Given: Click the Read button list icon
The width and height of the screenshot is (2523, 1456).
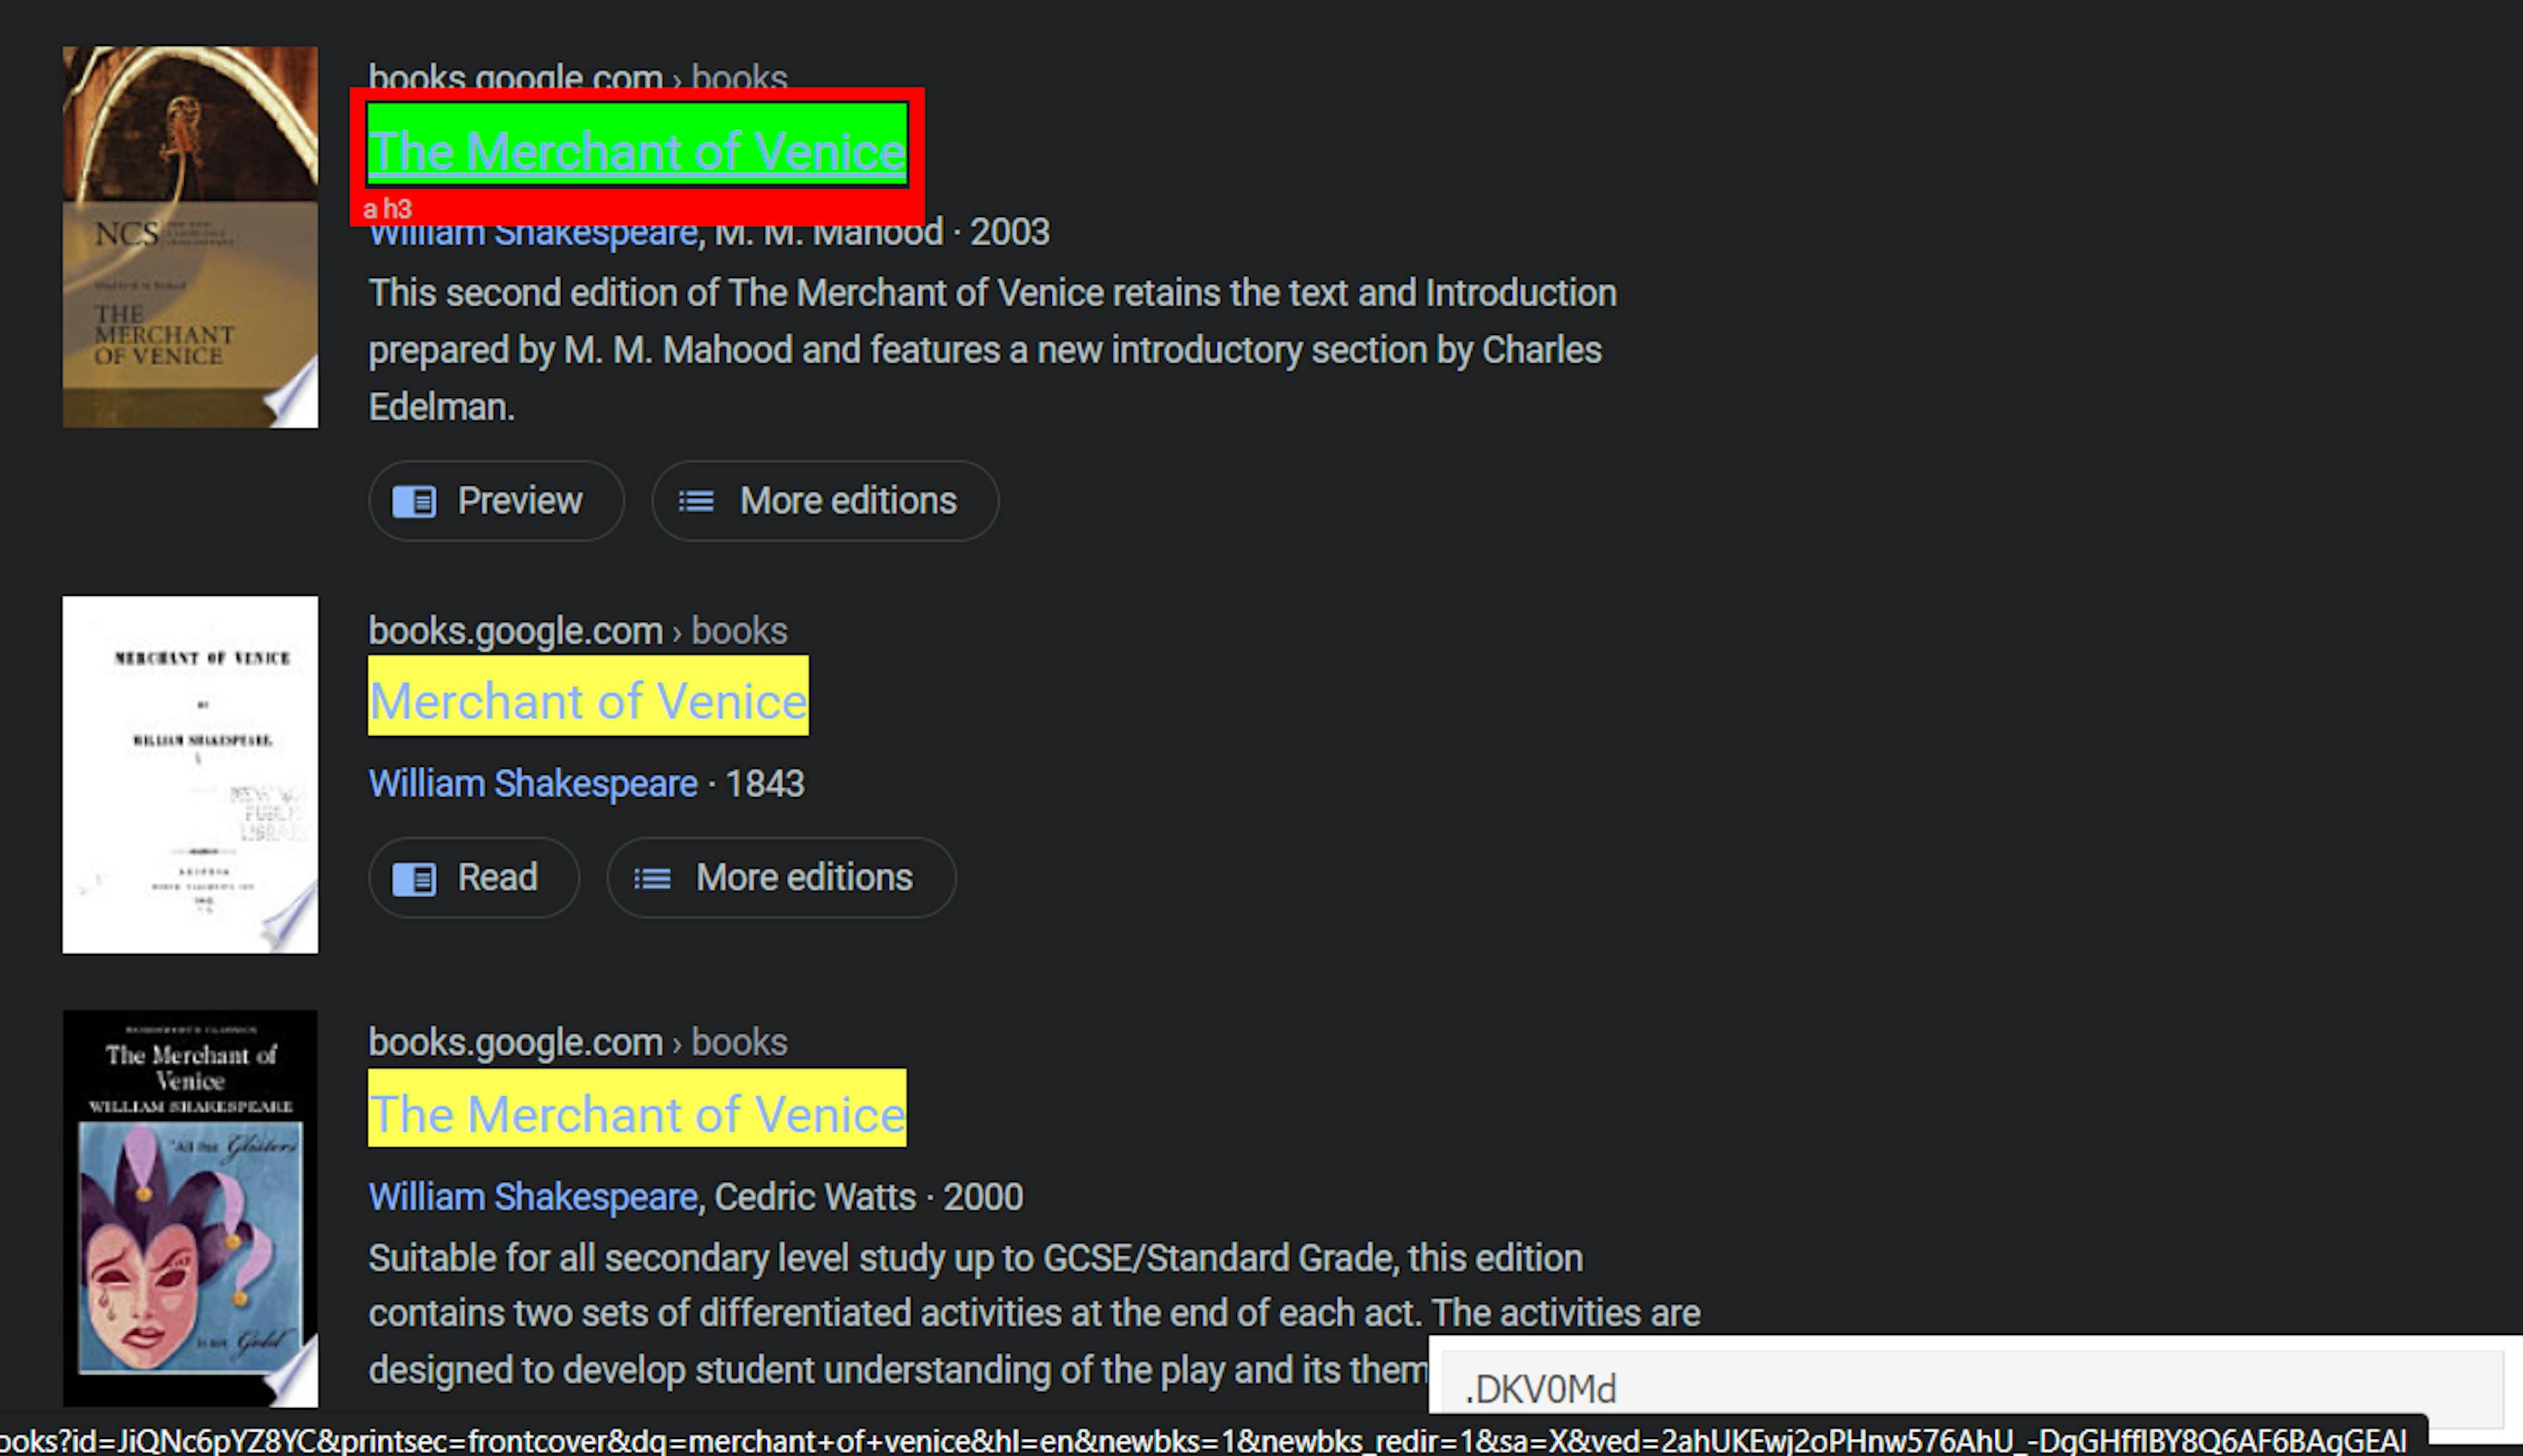Looking at the screenshot, I should [x=421, y=877].
